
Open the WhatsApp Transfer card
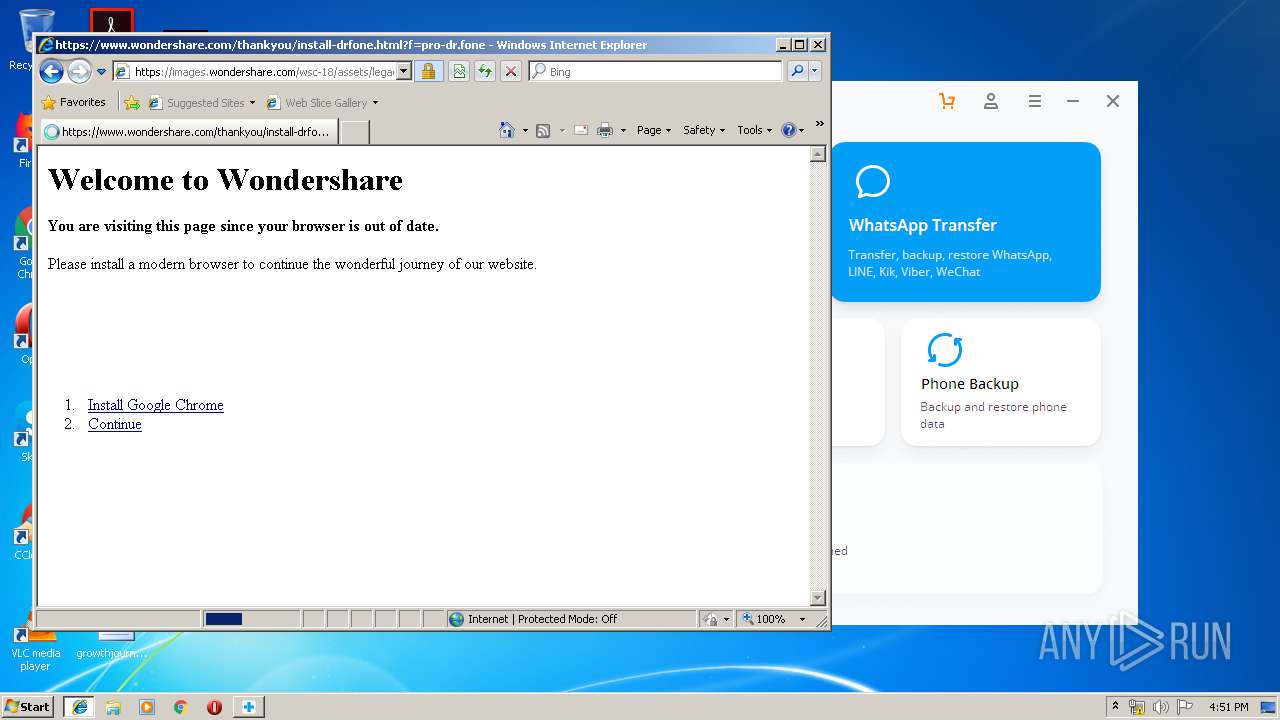tap(965, 222)
